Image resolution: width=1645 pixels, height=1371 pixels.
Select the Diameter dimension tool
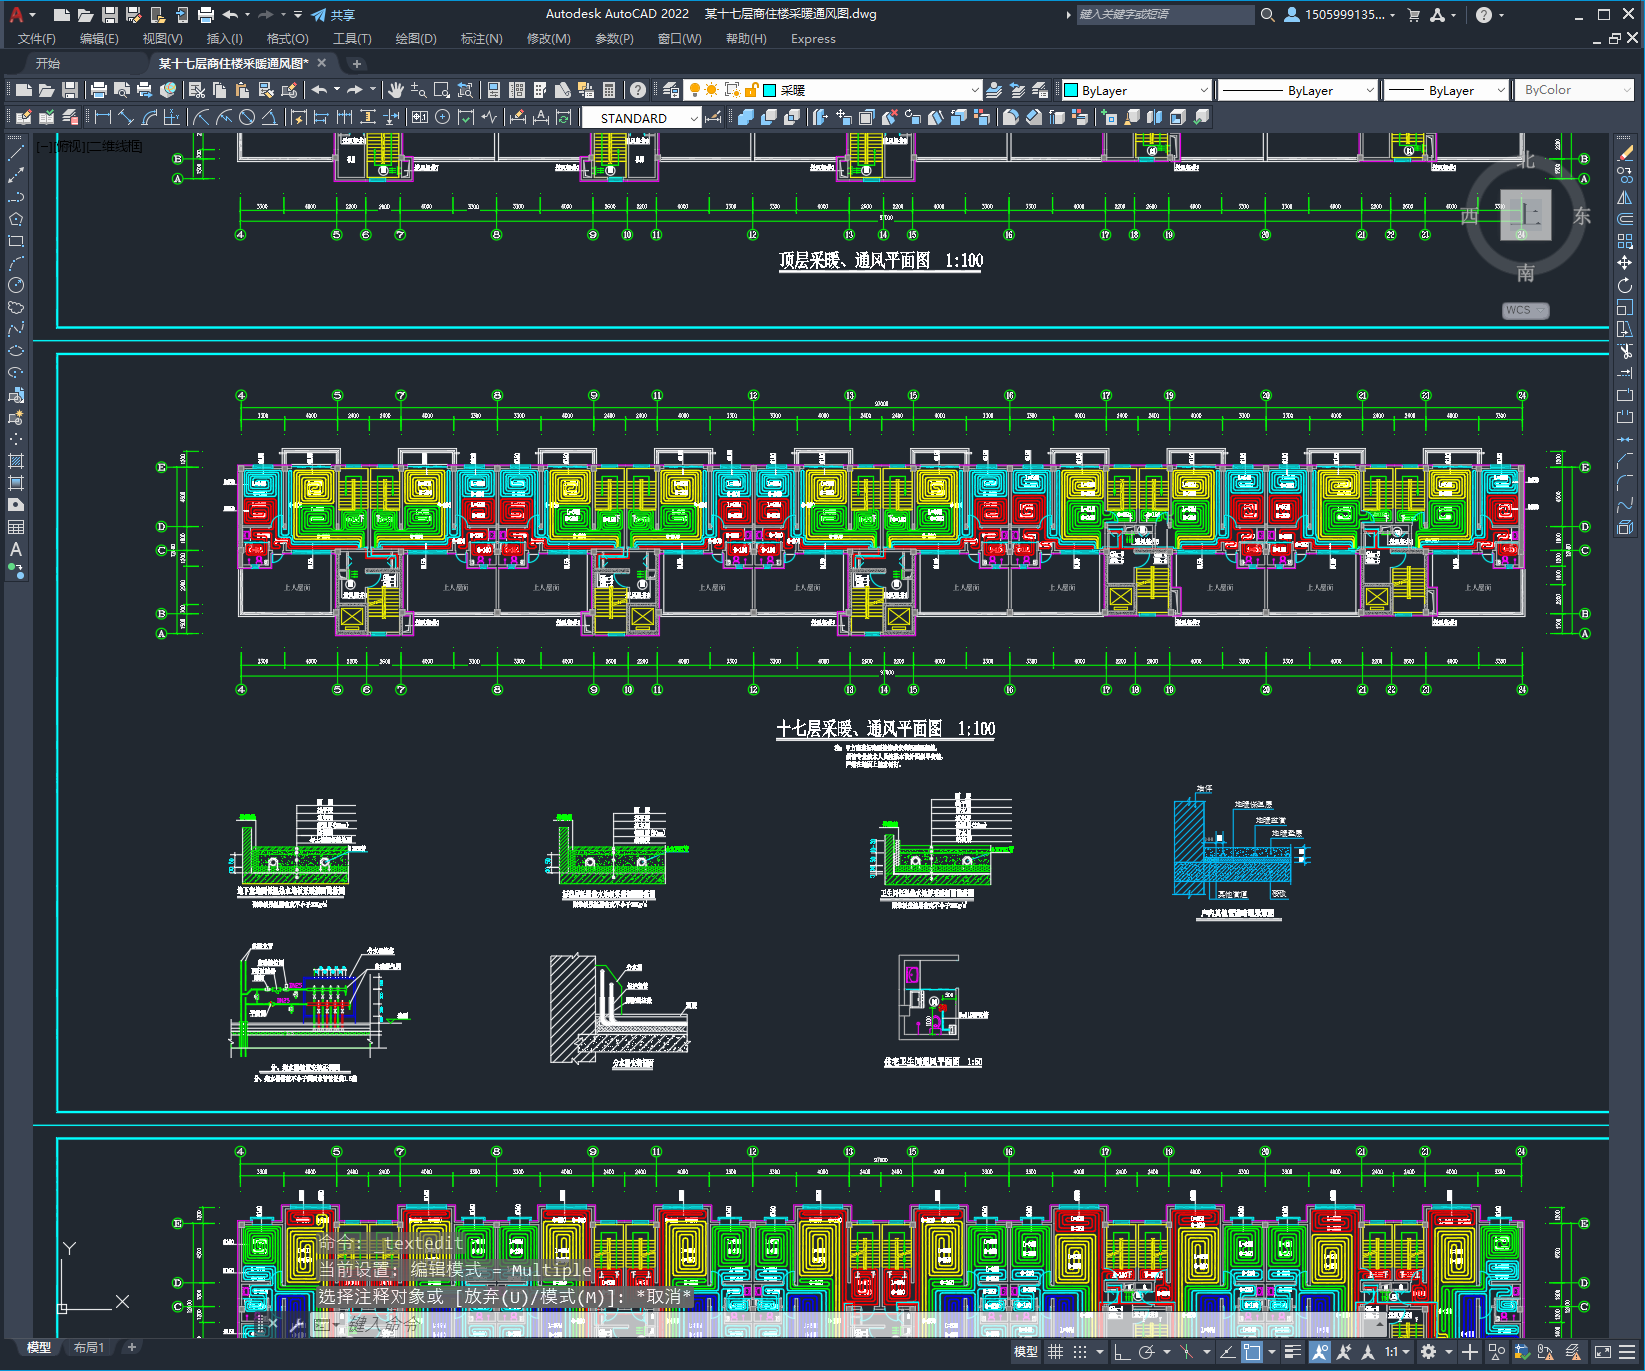(x=247, y=117)
